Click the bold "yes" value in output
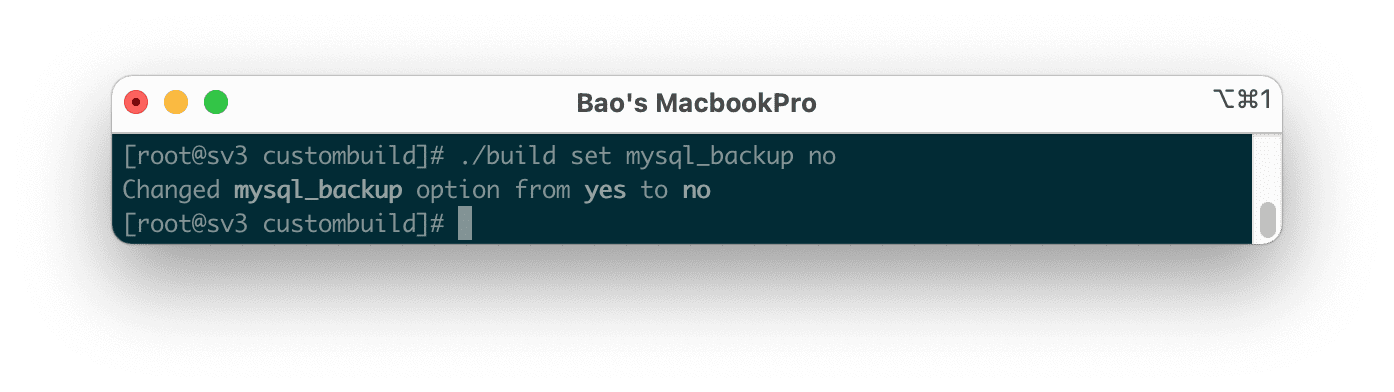The image size is (1394, 392). [x=605, y=191]
